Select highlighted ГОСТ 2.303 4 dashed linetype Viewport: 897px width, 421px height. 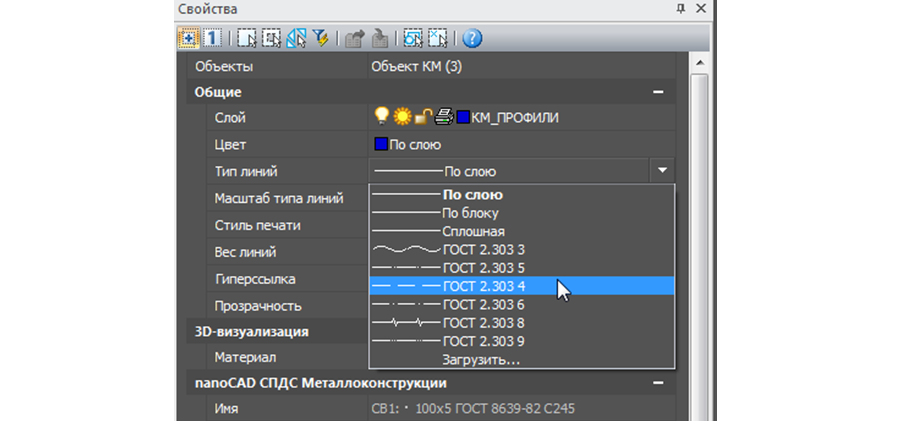[522, 286]
